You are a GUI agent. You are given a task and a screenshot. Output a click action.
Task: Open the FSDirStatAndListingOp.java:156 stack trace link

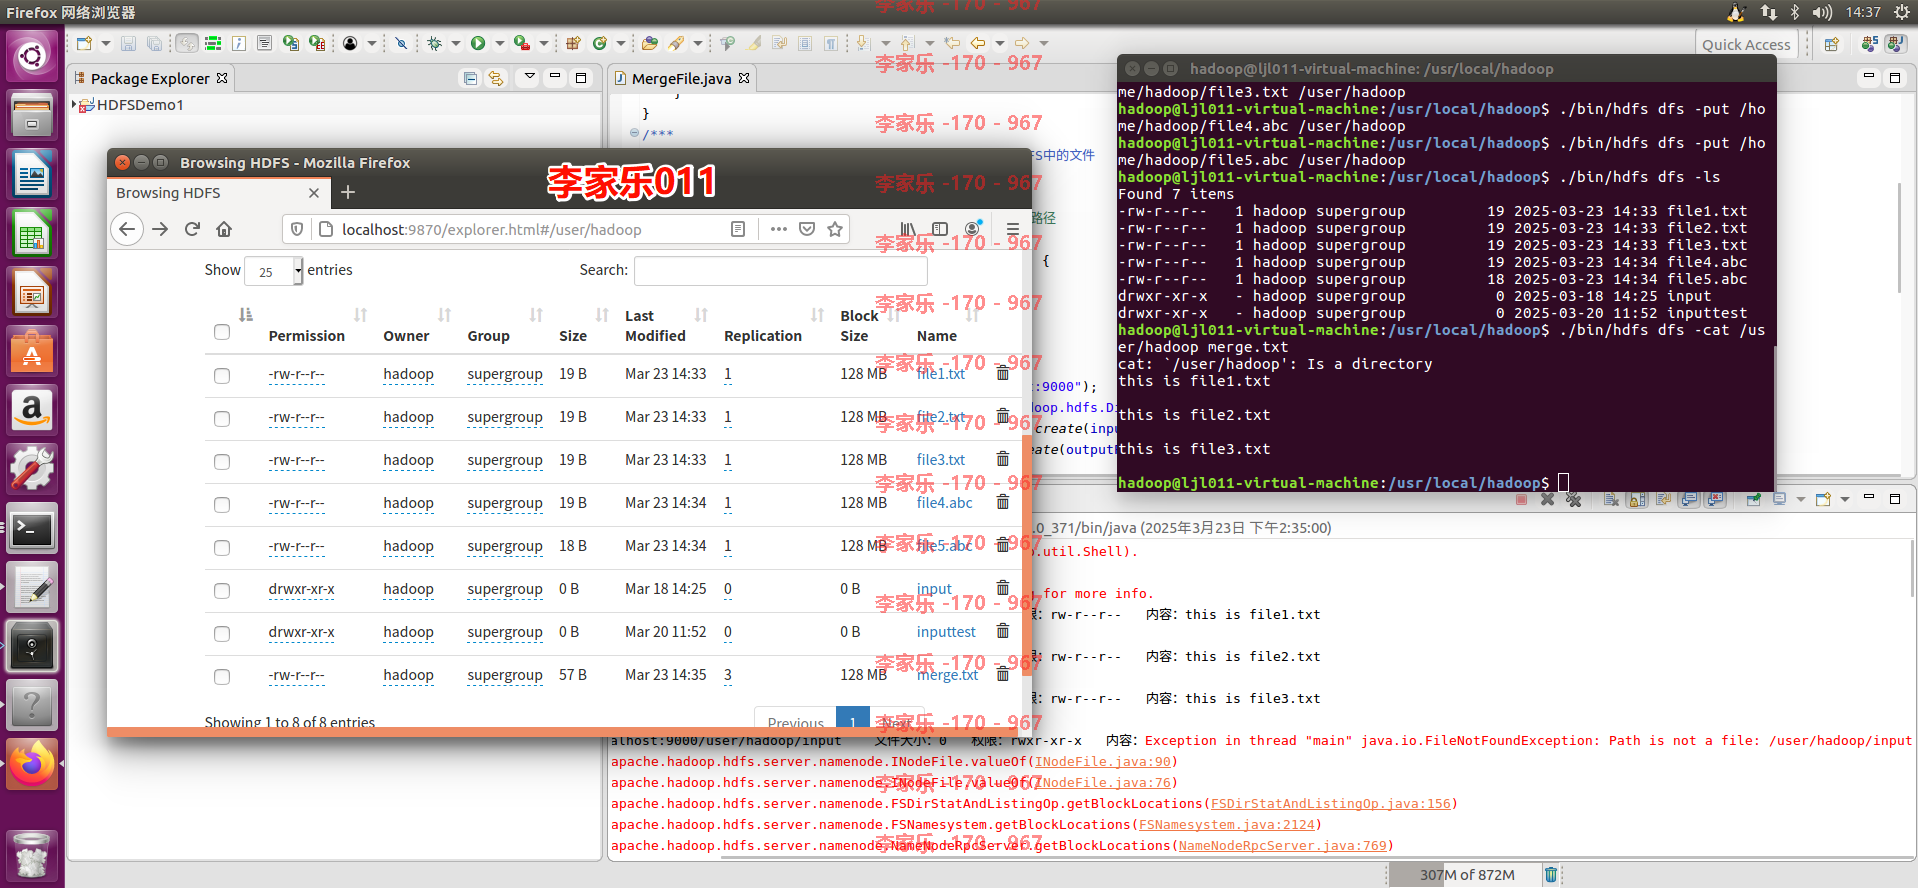click(1330, 804)
